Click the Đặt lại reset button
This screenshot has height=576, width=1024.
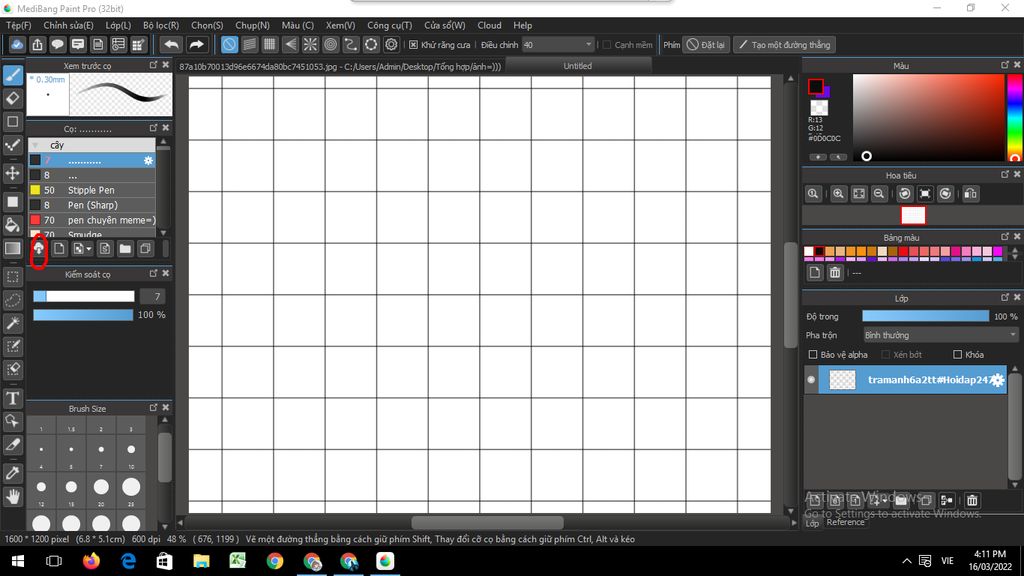tap(706, 45)
